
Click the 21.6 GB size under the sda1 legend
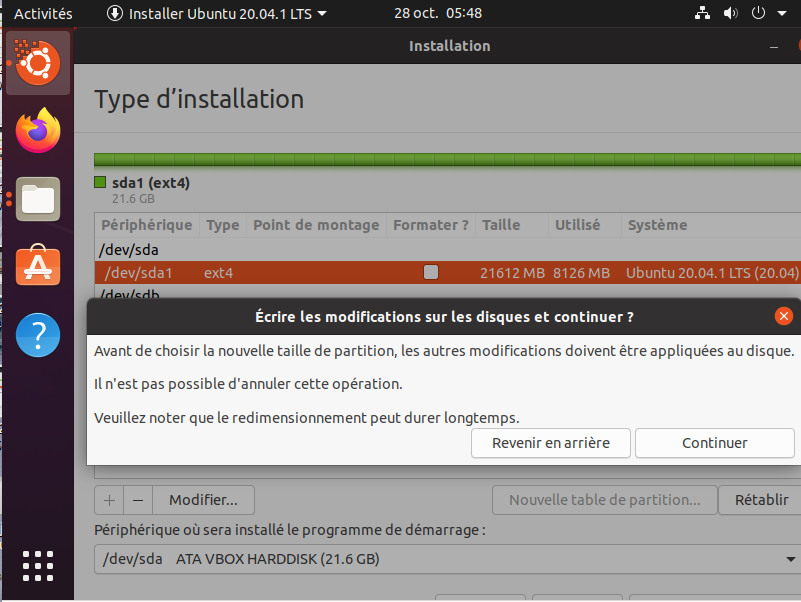coord(133,199)
